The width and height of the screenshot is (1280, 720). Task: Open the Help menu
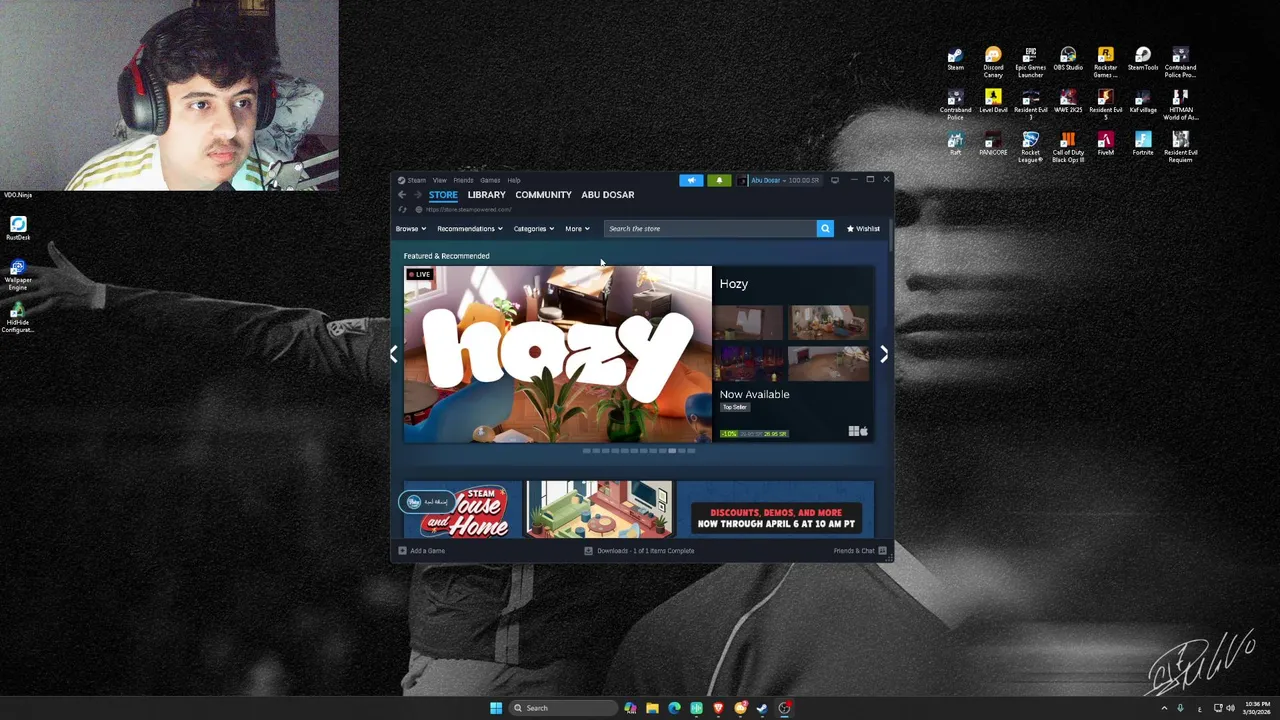coord(513,180)
